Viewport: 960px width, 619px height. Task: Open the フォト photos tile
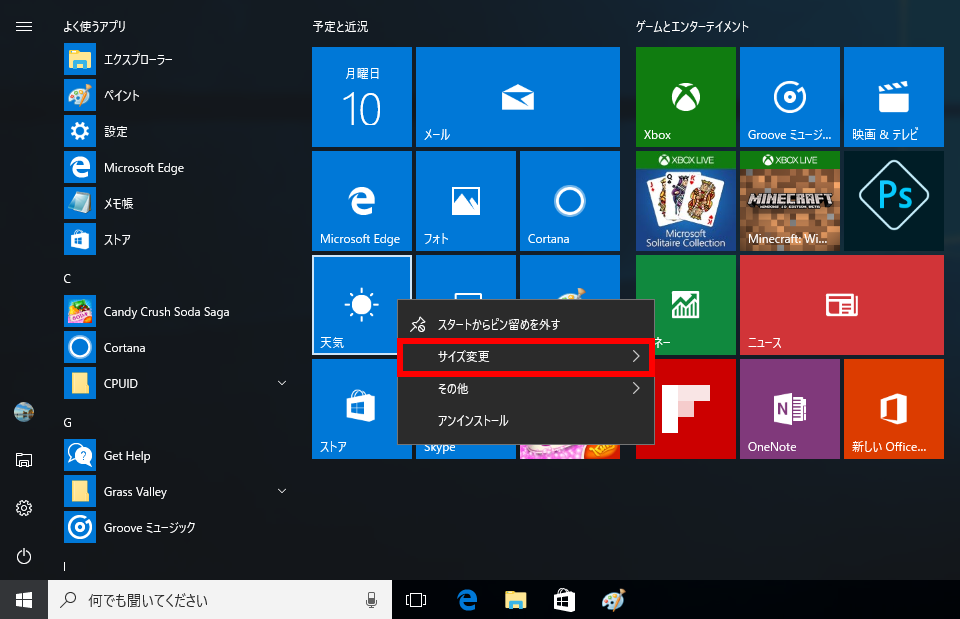(x=466, y=201)
